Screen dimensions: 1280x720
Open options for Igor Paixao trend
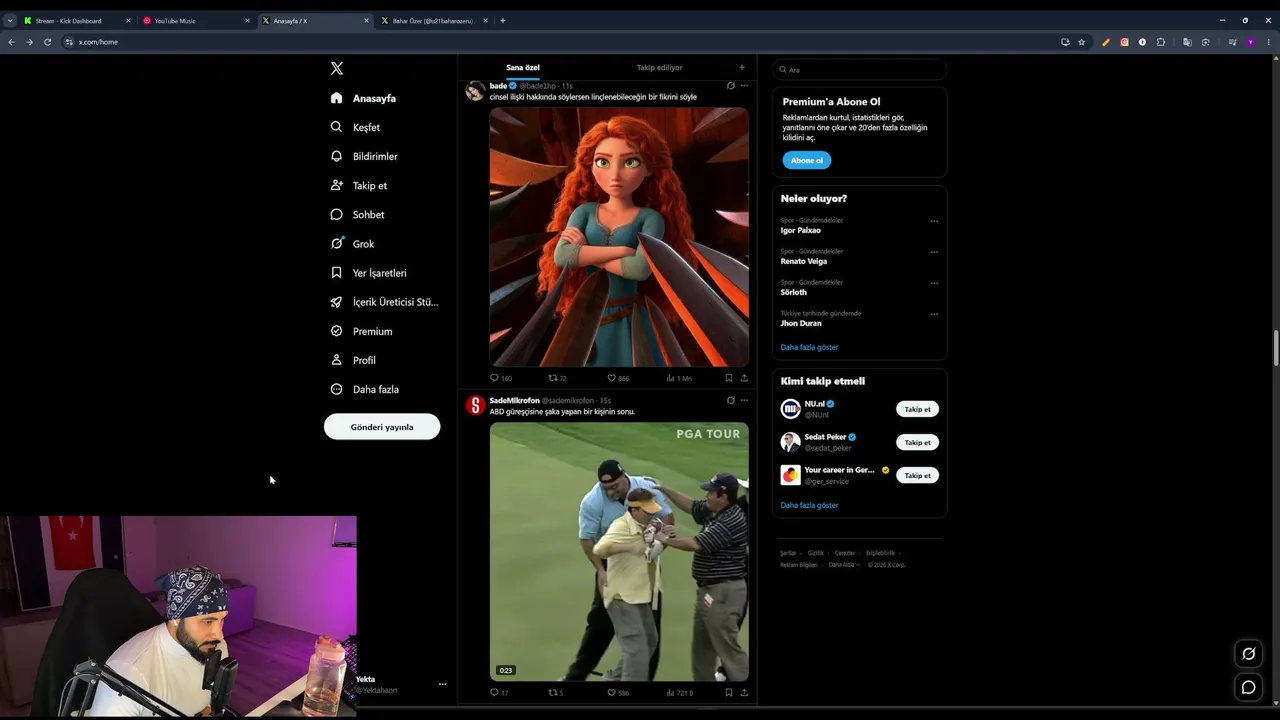[934, 221]
